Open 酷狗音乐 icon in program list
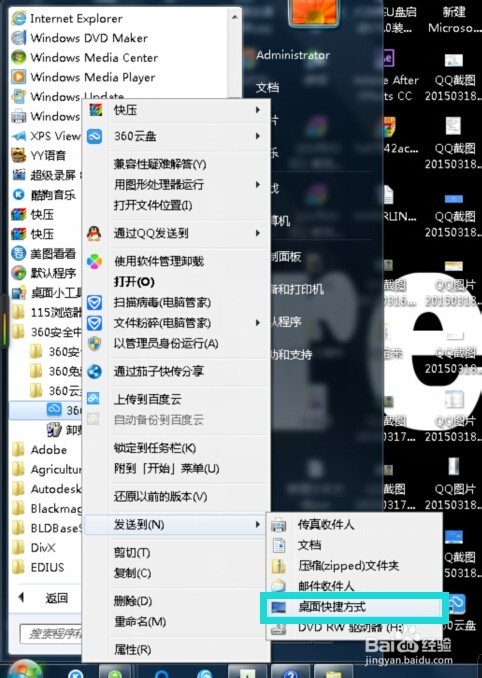Screen dimensions: 482x678 [x=19, y=195]
